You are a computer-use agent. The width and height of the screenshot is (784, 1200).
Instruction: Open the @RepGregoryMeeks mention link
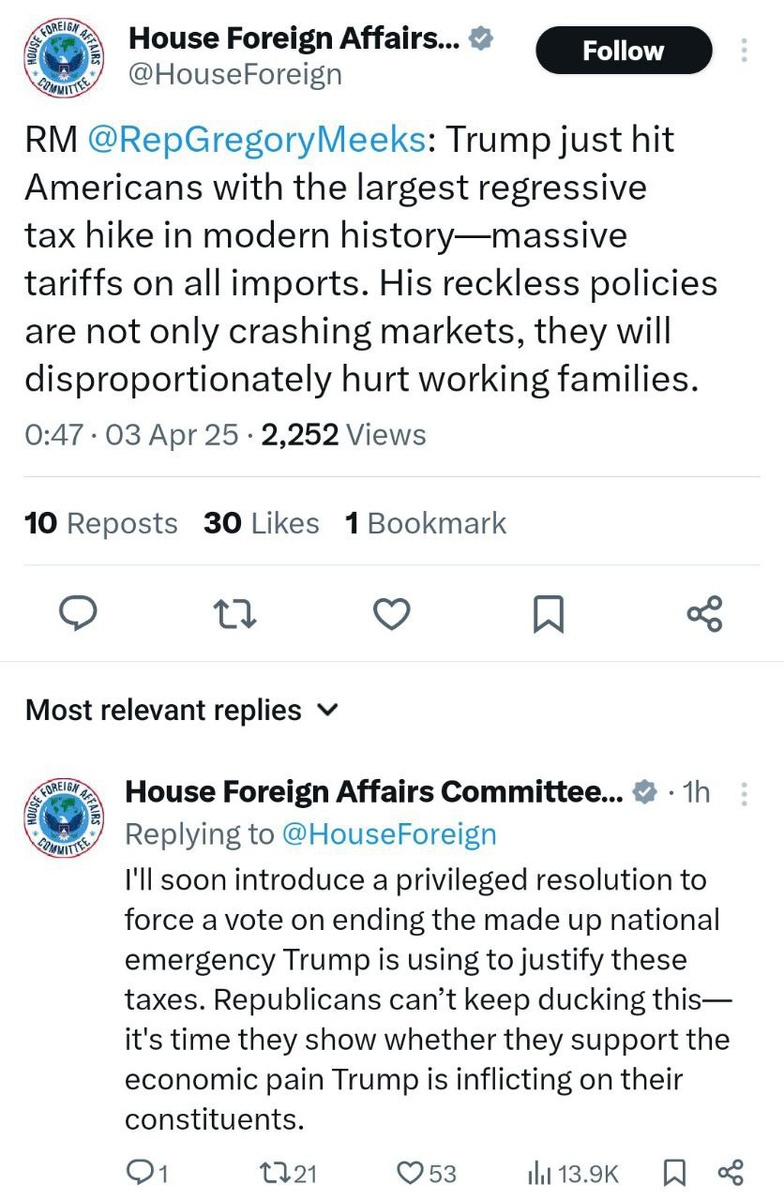tap(256, 140)
